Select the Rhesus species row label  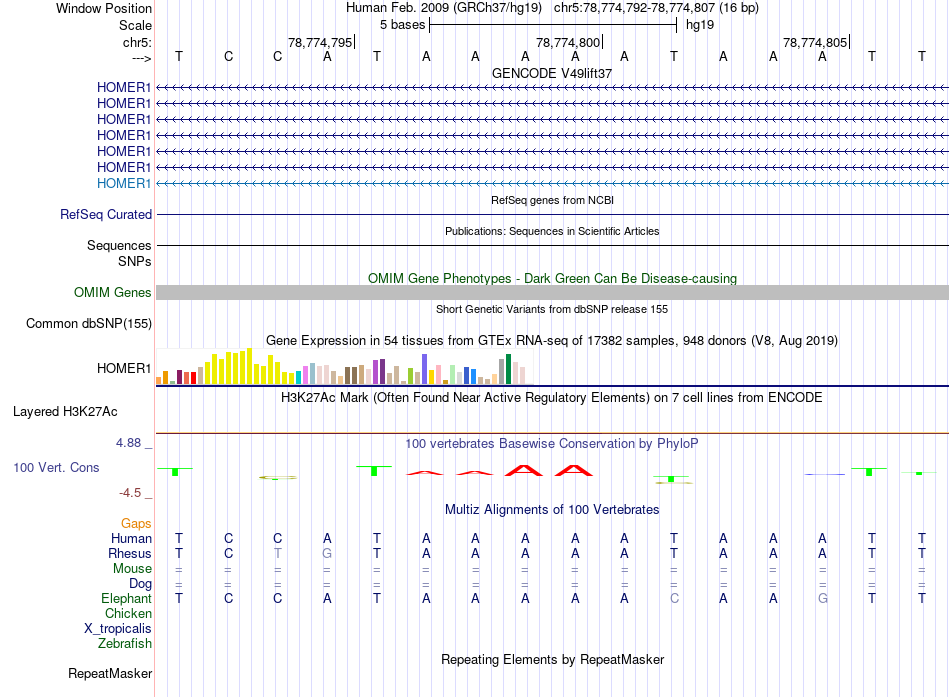[130, 553]
